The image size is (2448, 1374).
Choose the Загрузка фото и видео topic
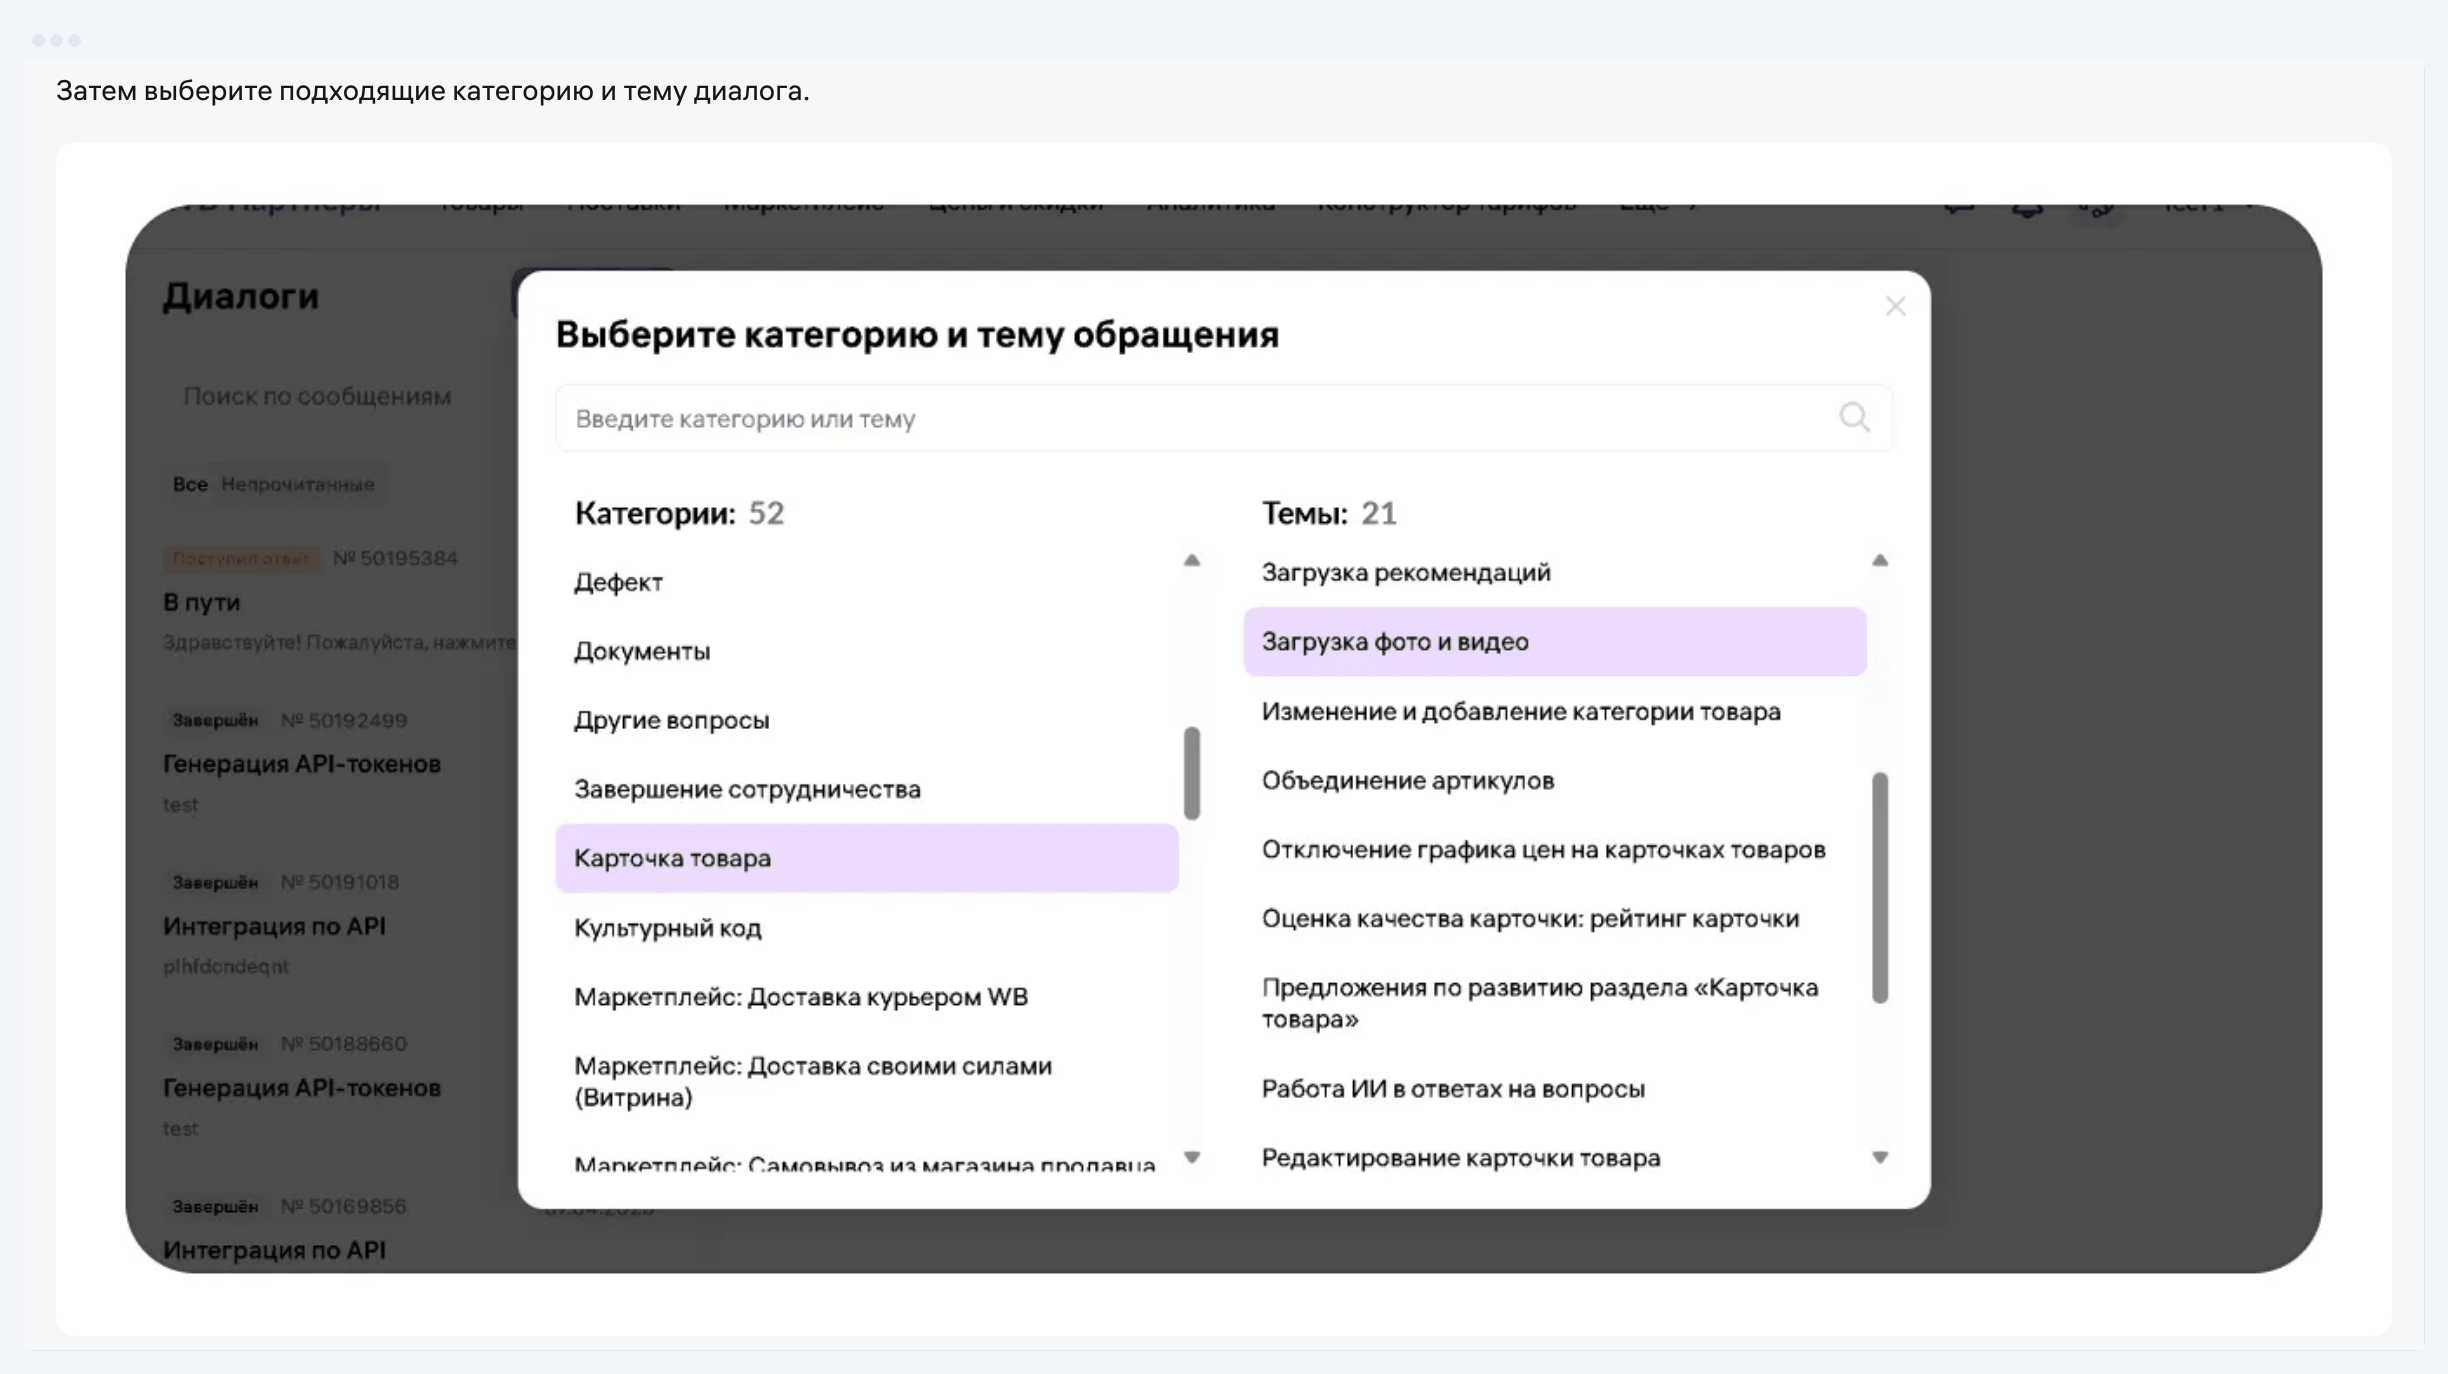1554,642
